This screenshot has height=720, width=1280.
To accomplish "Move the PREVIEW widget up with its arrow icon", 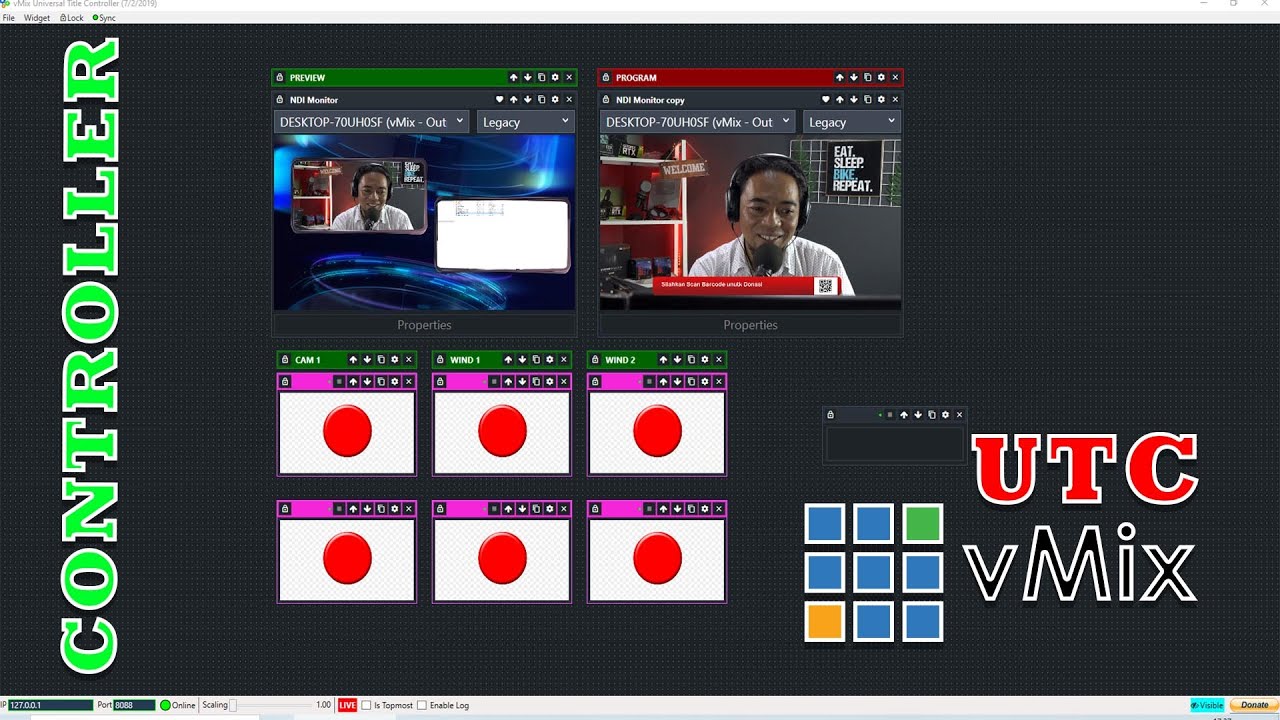I will [514, 77].
